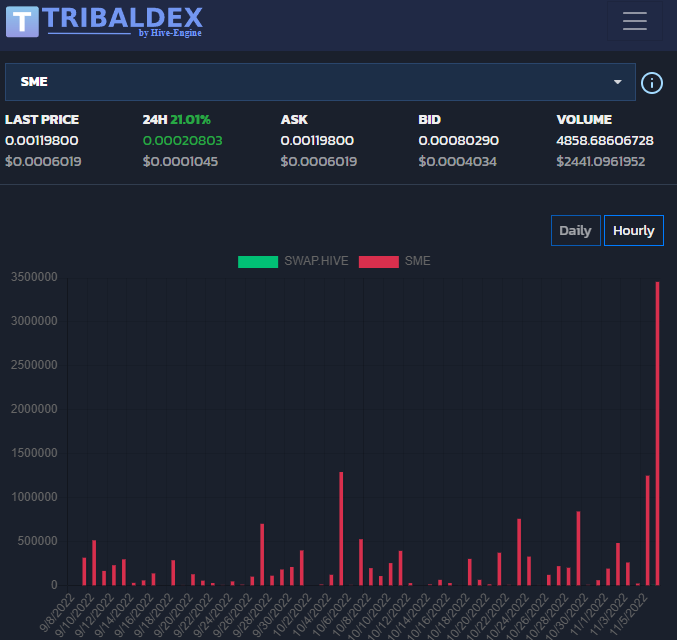Click the 500000 y-axis label
Viewport: 677px width, 640px height.
pyautogui.click(x=38, y=541)
